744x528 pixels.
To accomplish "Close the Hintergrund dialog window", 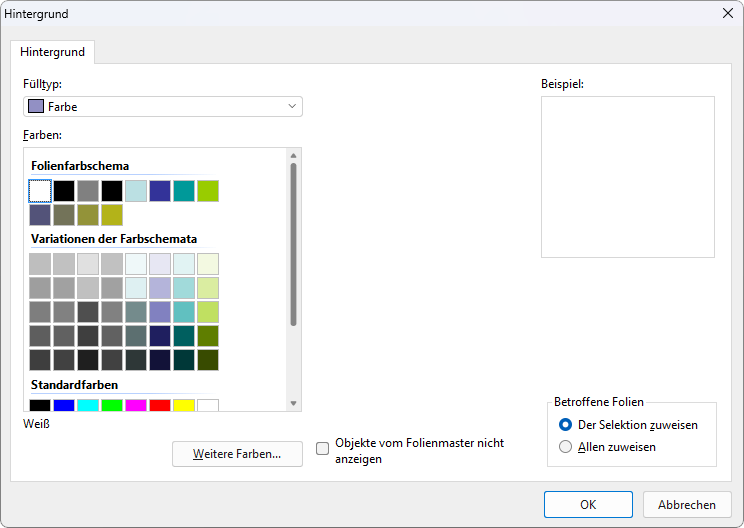I will pyautogui.click(x=728, y=13).
